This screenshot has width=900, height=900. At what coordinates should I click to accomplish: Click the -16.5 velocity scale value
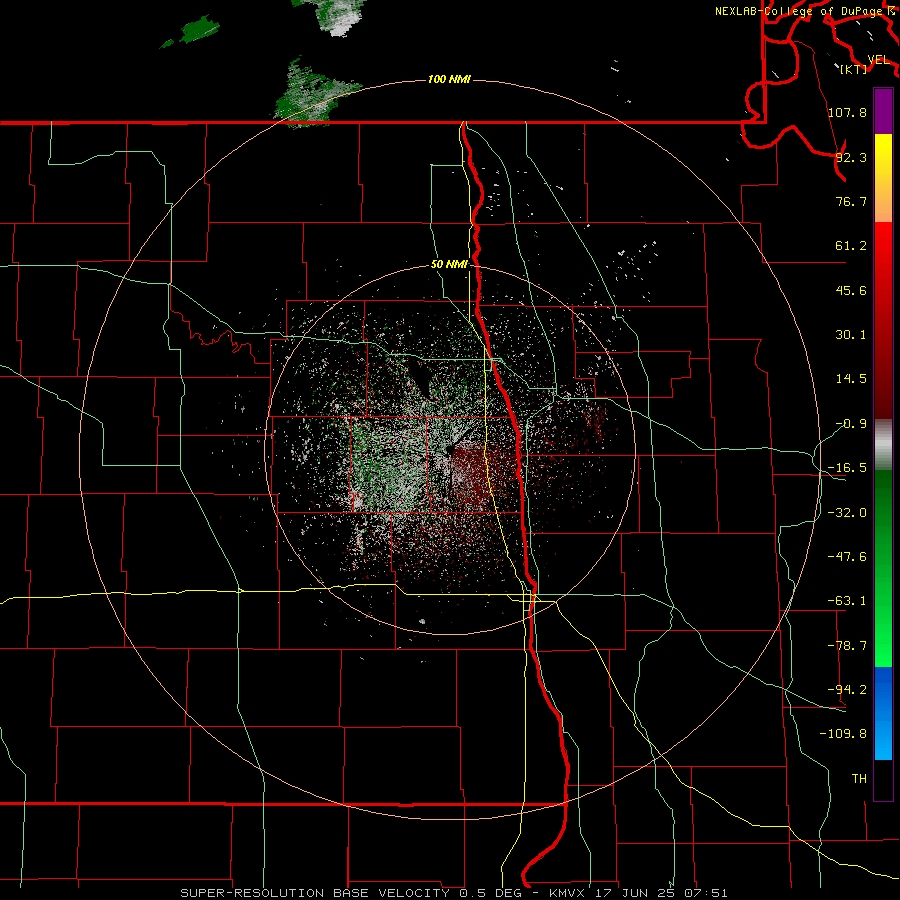click(847, 468)
